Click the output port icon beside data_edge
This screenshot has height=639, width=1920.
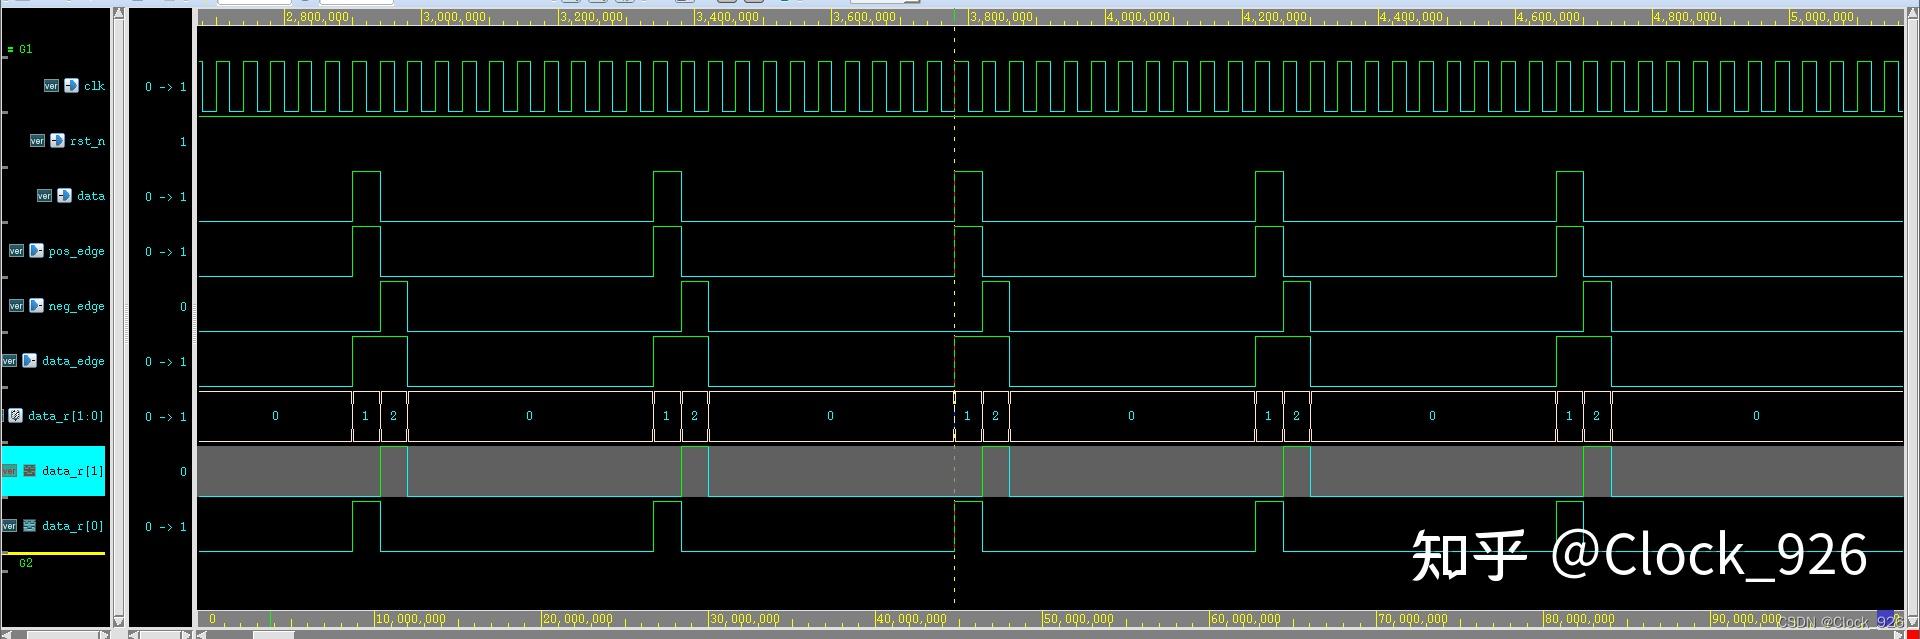pos(29,361)
